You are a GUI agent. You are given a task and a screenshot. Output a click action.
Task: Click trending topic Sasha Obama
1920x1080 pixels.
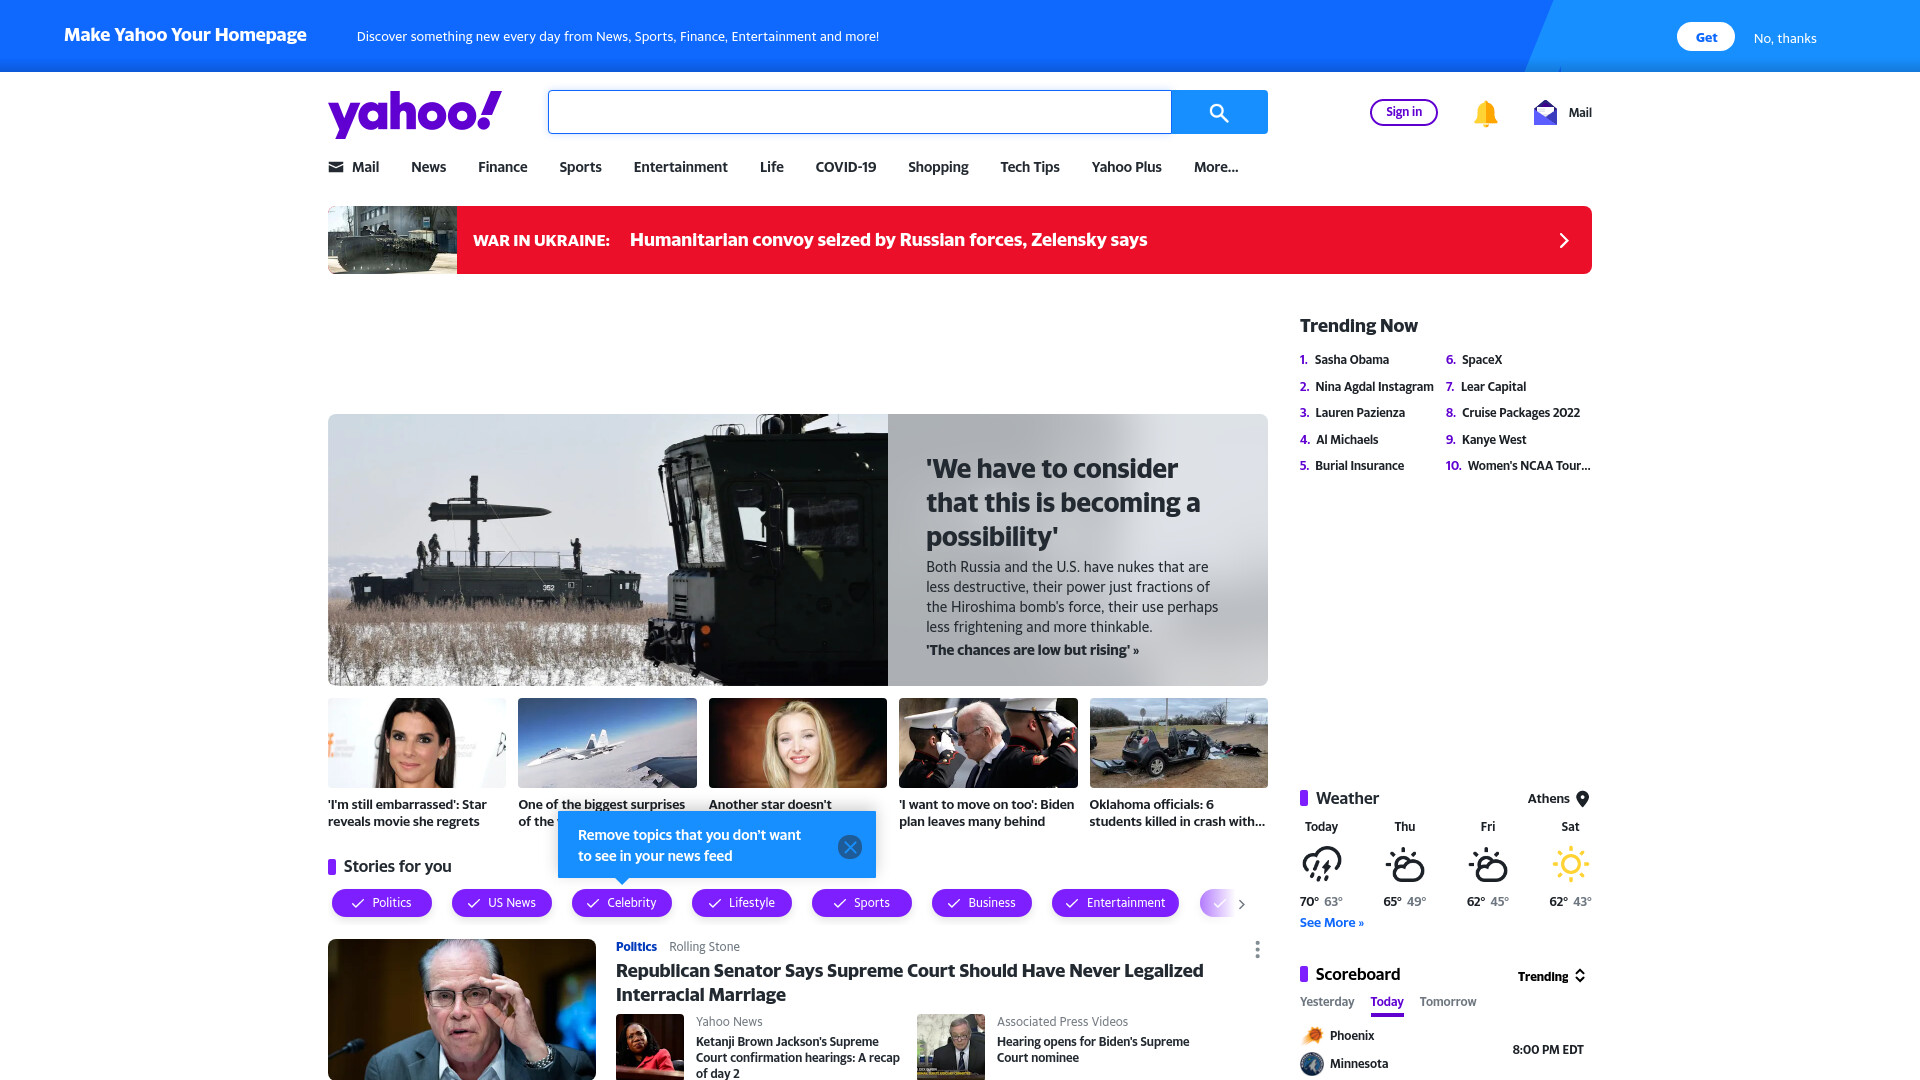coord(1351,360)
